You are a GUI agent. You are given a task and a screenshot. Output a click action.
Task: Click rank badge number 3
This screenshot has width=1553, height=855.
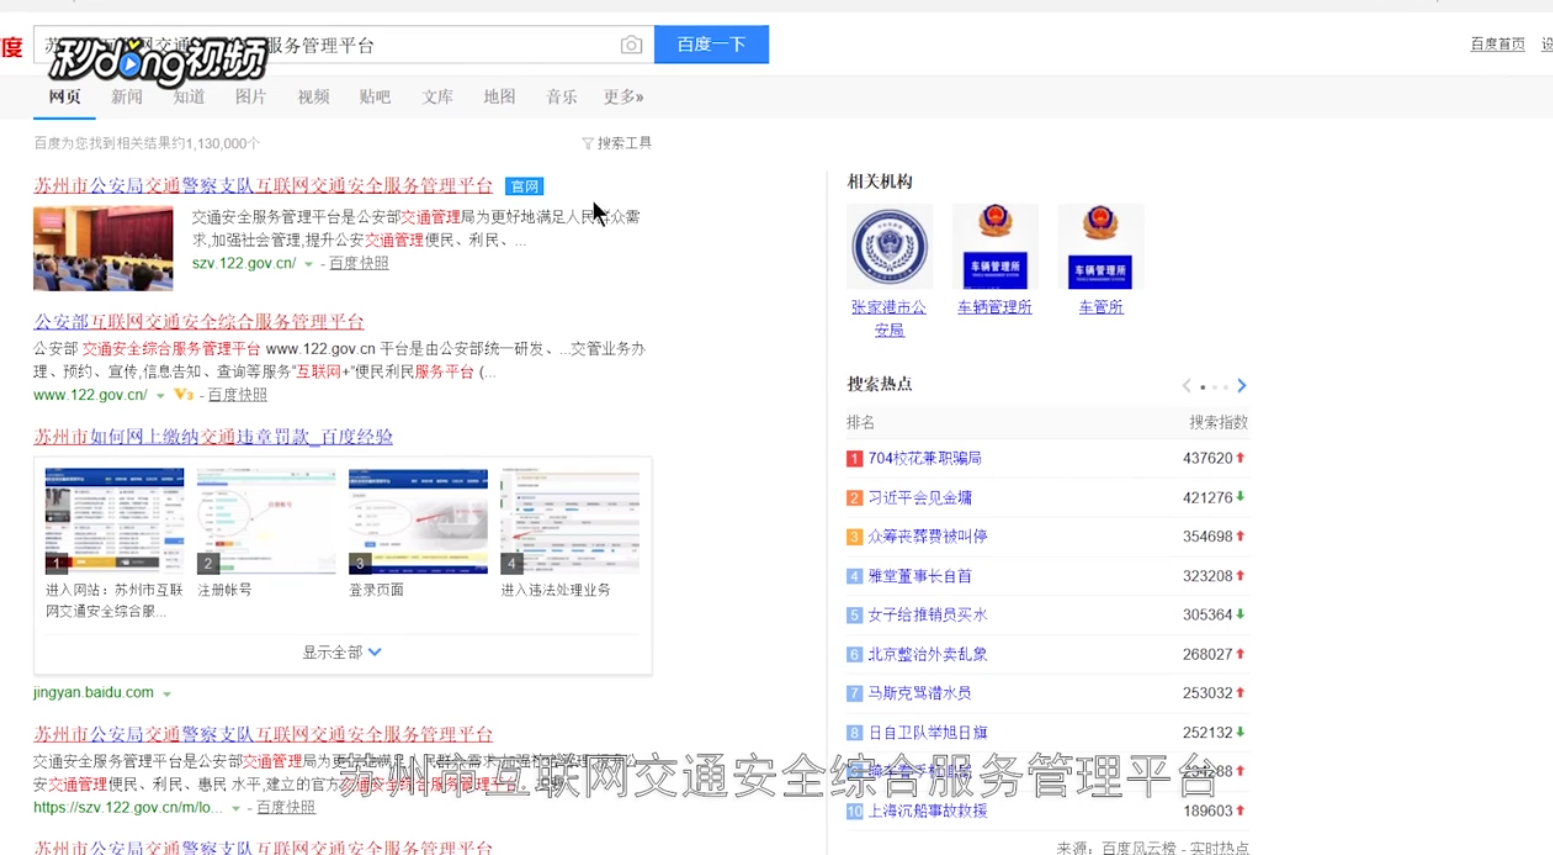coord(854,537)
